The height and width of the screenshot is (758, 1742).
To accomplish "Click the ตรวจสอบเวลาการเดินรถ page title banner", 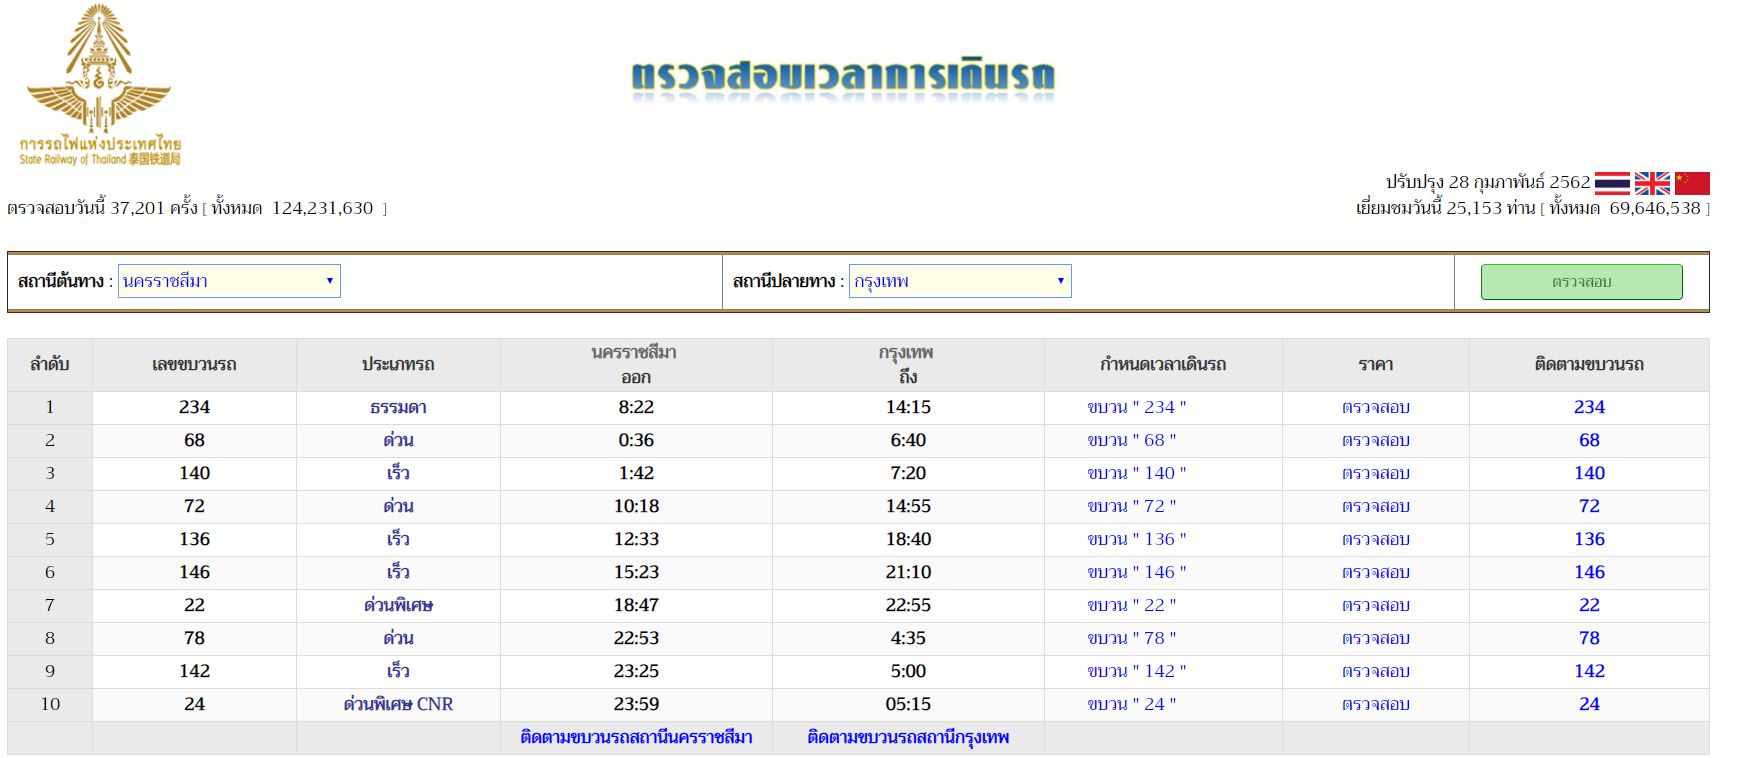I will pyautogui.click(x=843, y=78).
